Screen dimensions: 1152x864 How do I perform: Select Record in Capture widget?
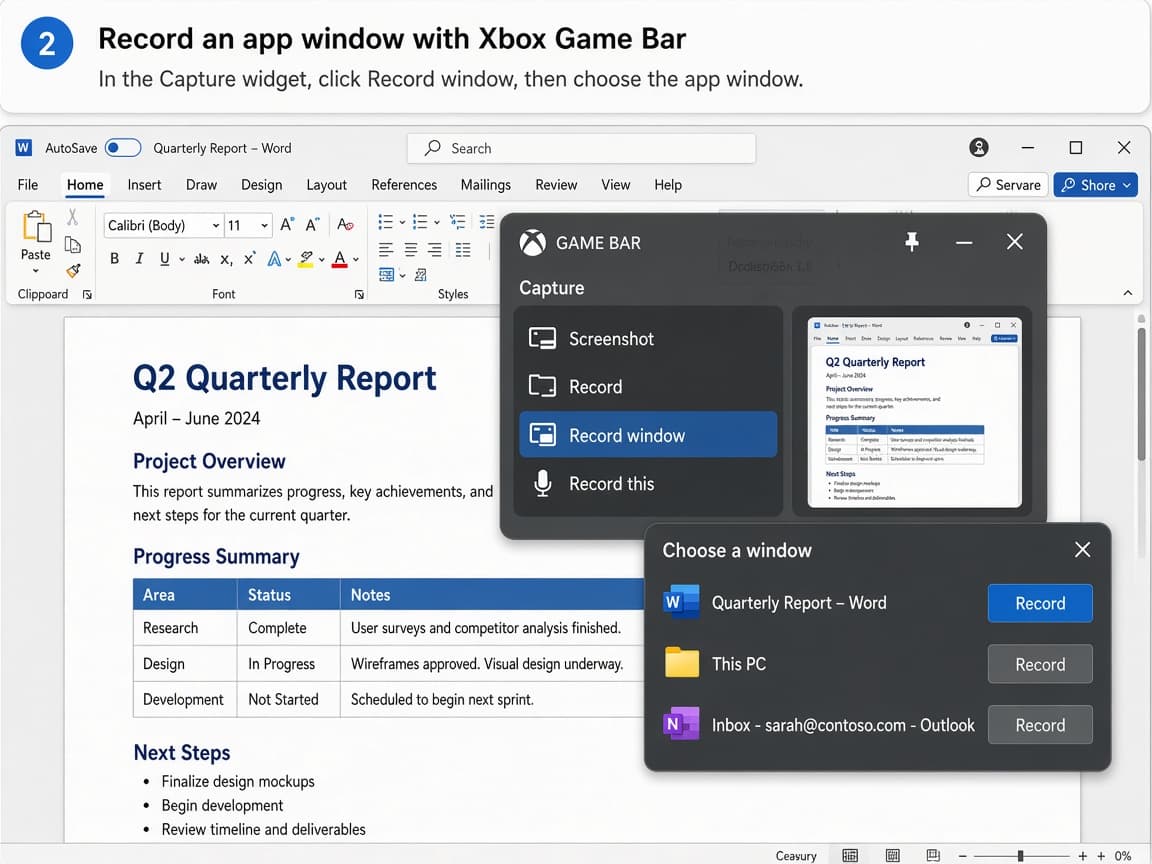(648, 386)
